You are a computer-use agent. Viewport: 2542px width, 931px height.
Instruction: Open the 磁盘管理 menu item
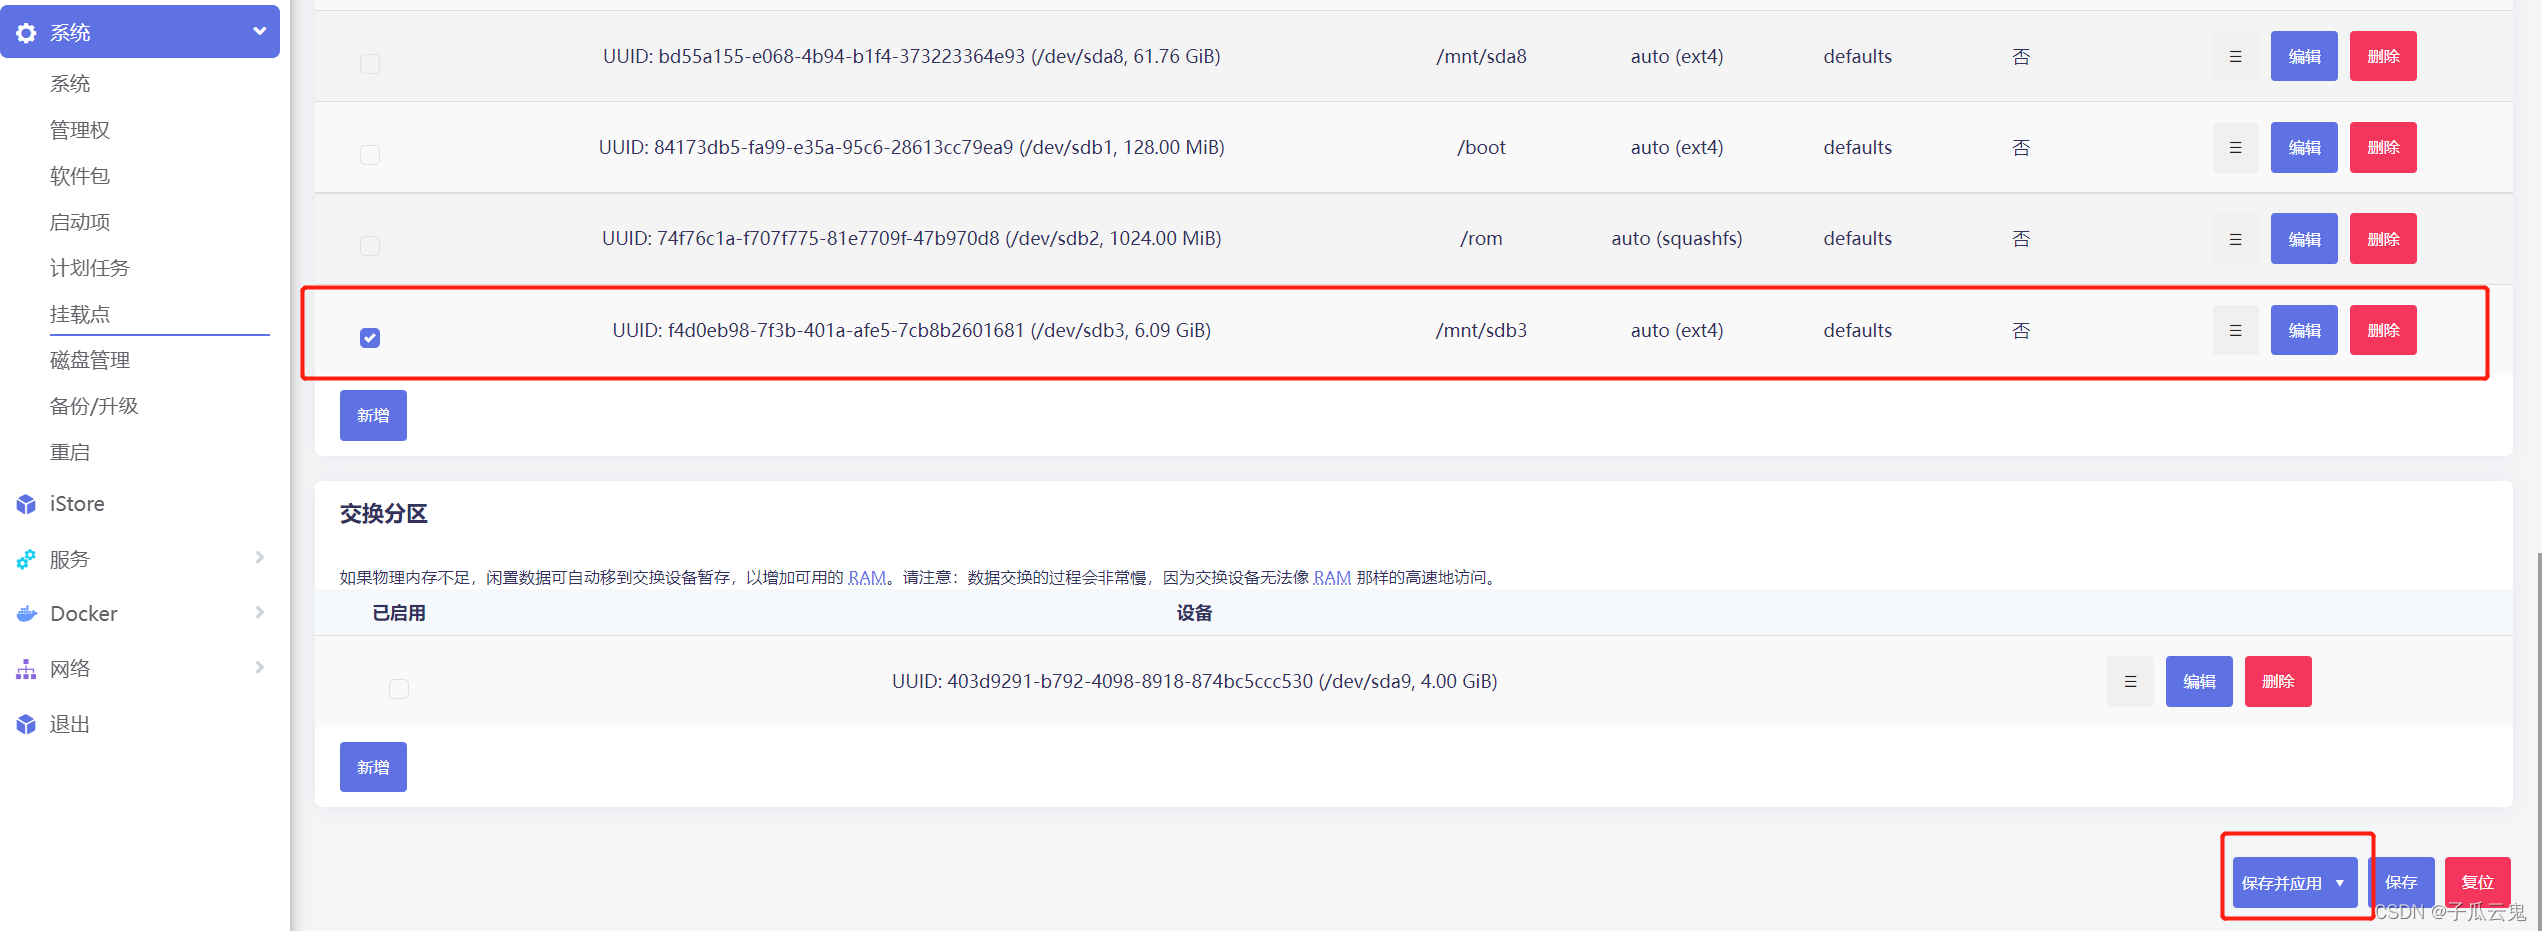coord(90,360)
